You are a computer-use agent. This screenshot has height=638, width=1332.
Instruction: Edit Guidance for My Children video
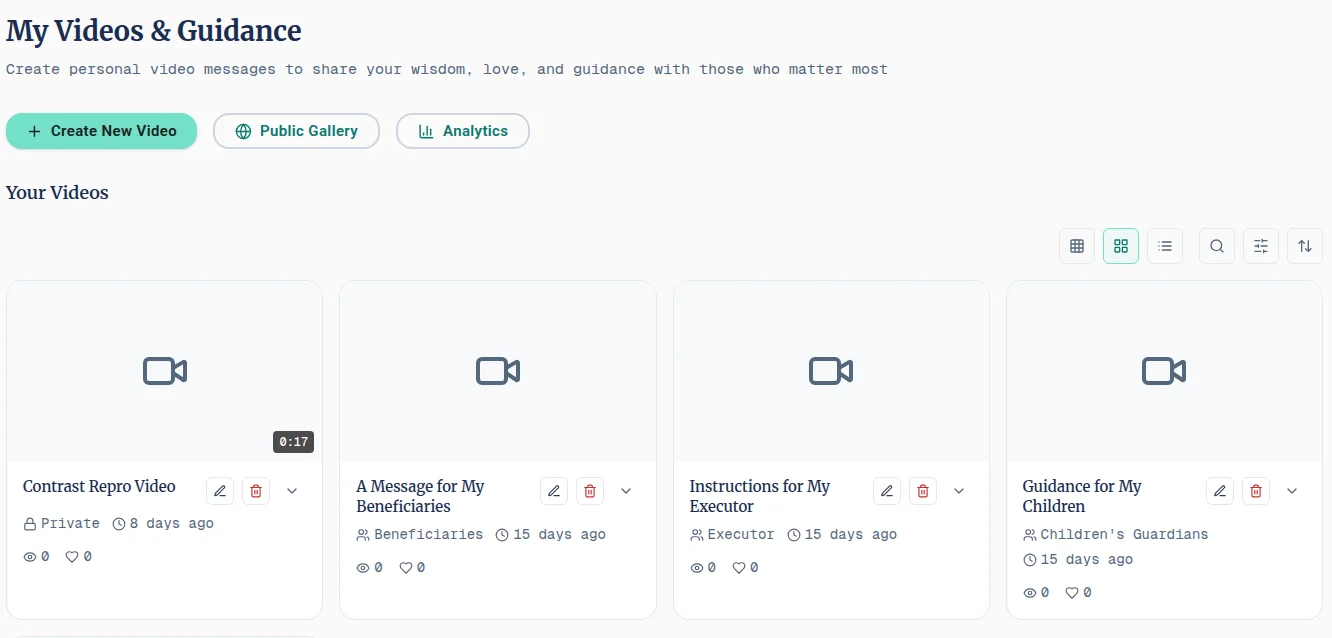1220,491
